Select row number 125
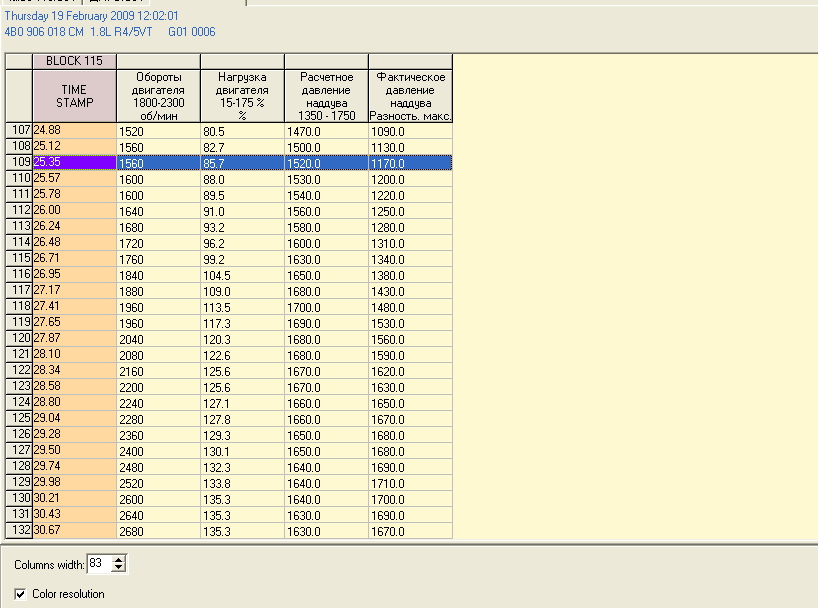The image size is (818, 608). [19, 419]
